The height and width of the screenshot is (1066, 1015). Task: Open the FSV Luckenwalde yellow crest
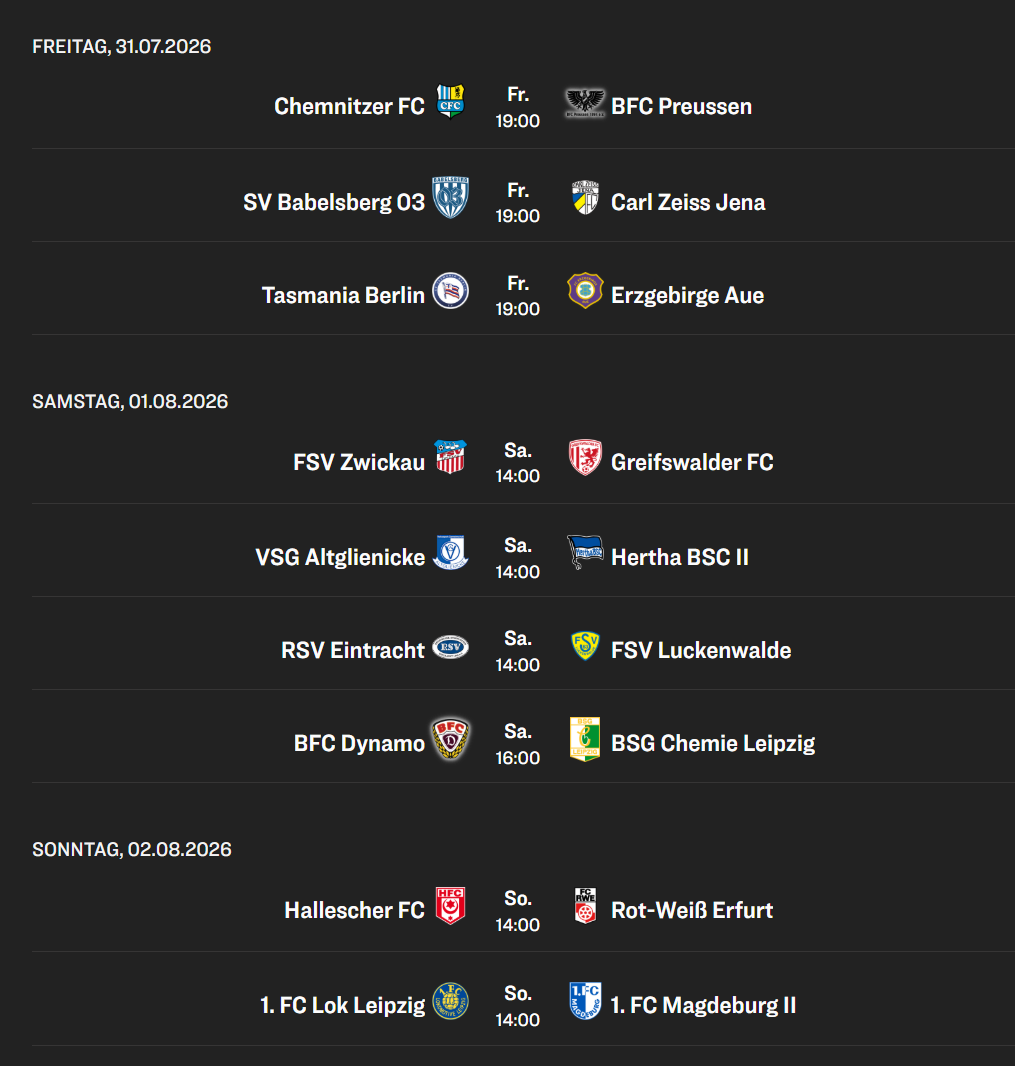coord(585,646)
